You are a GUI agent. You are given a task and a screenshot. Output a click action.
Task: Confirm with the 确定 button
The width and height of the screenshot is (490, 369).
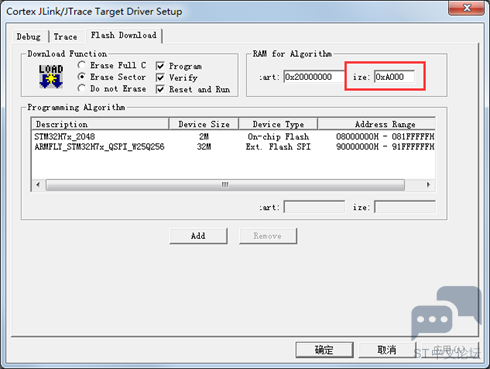(324, 350)
